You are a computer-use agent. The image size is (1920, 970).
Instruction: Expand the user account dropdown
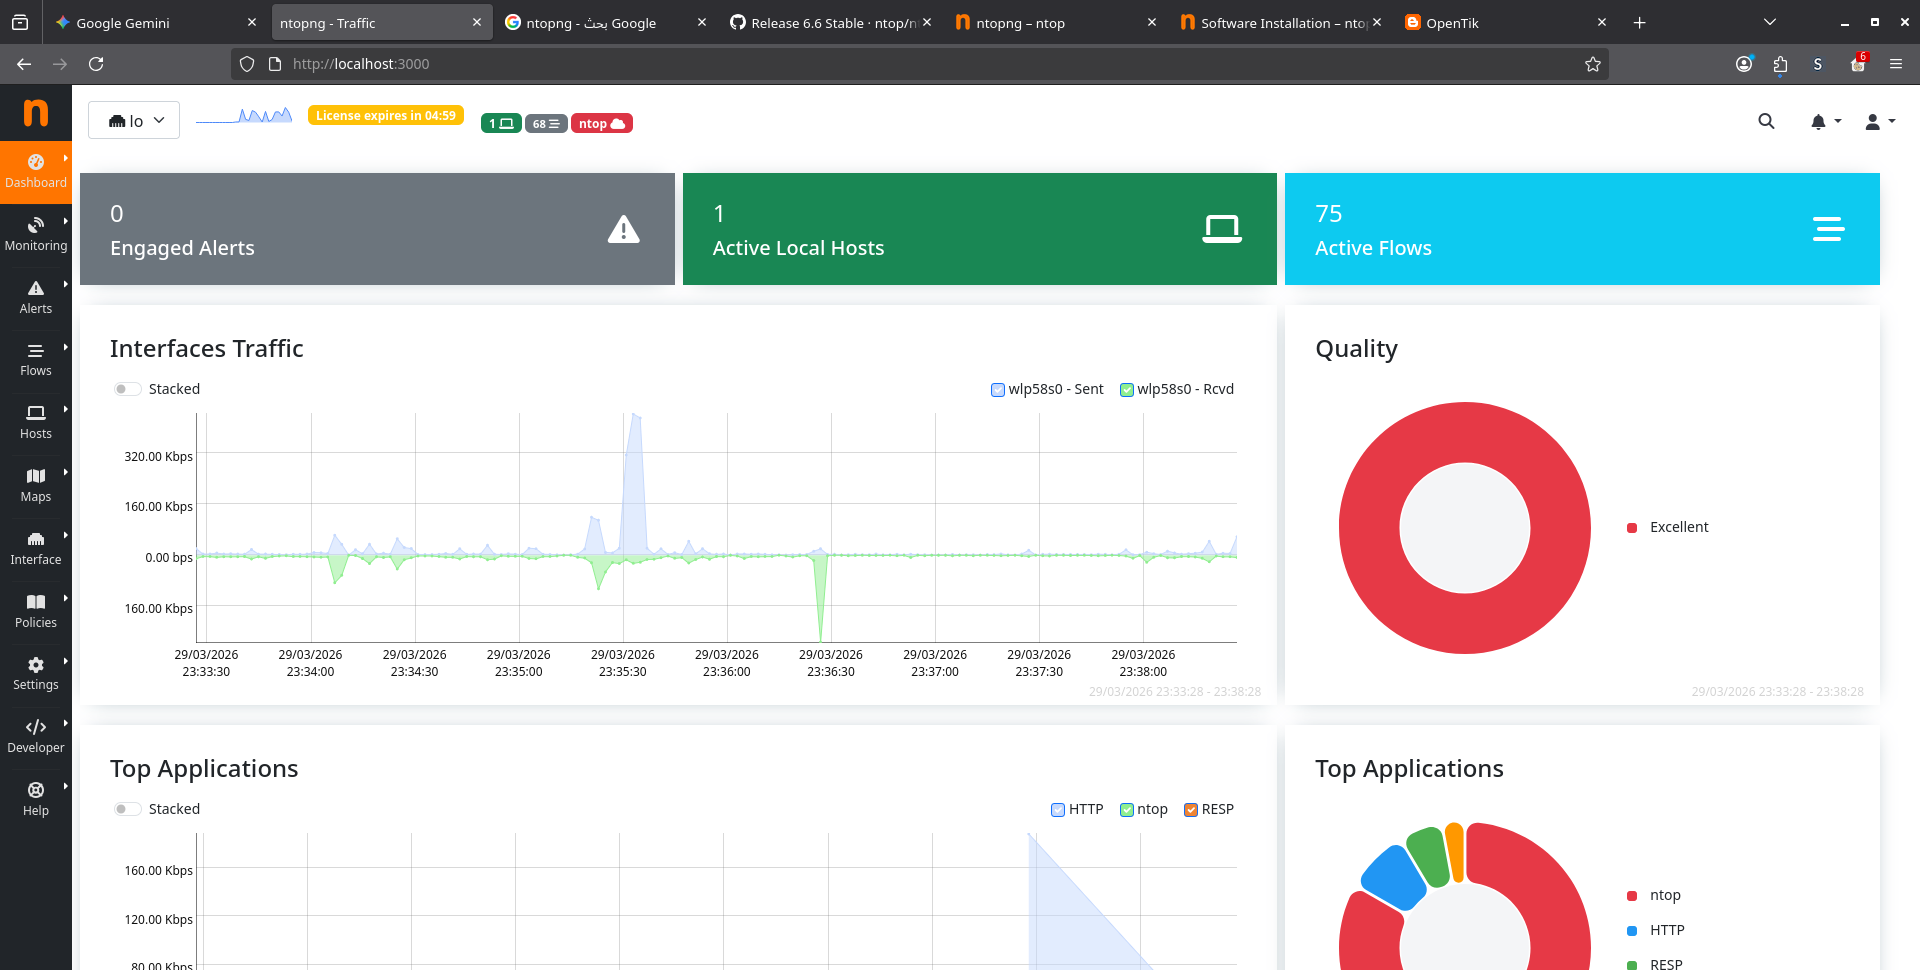1879,121
